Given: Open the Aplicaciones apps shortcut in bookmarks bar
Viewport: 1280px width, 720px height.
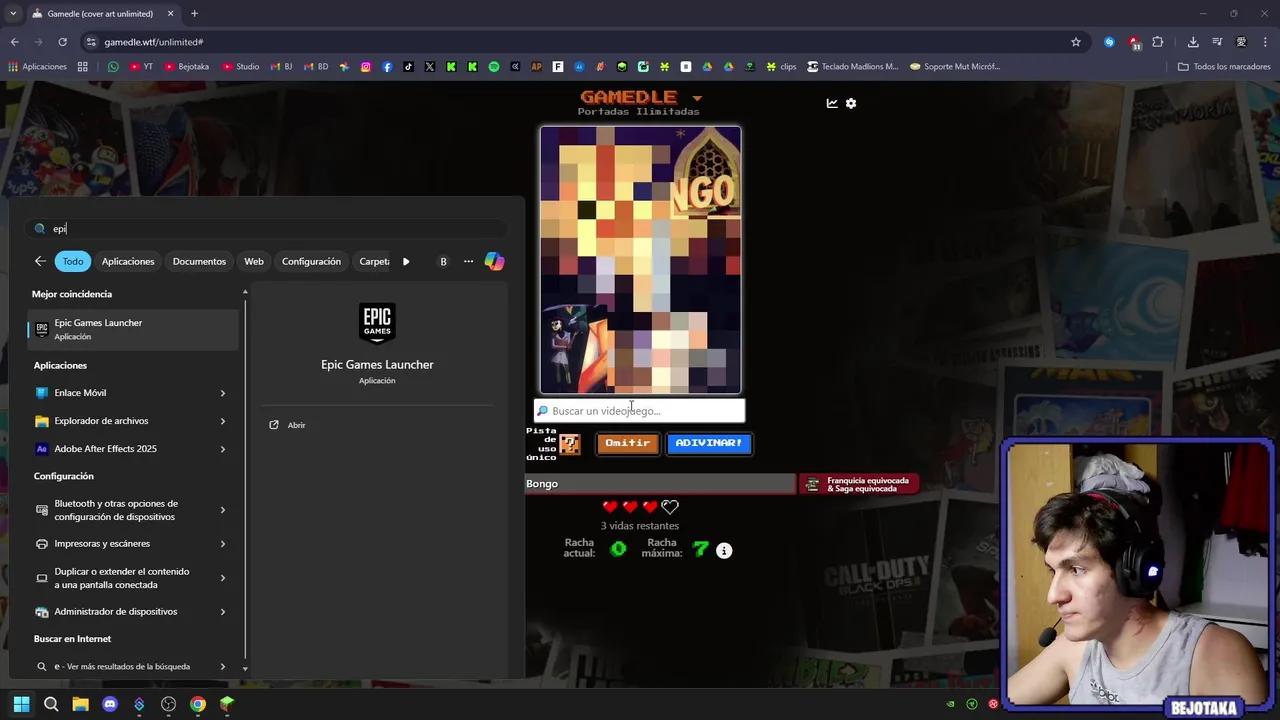Looking at the screenshot, I should point(38,67).
